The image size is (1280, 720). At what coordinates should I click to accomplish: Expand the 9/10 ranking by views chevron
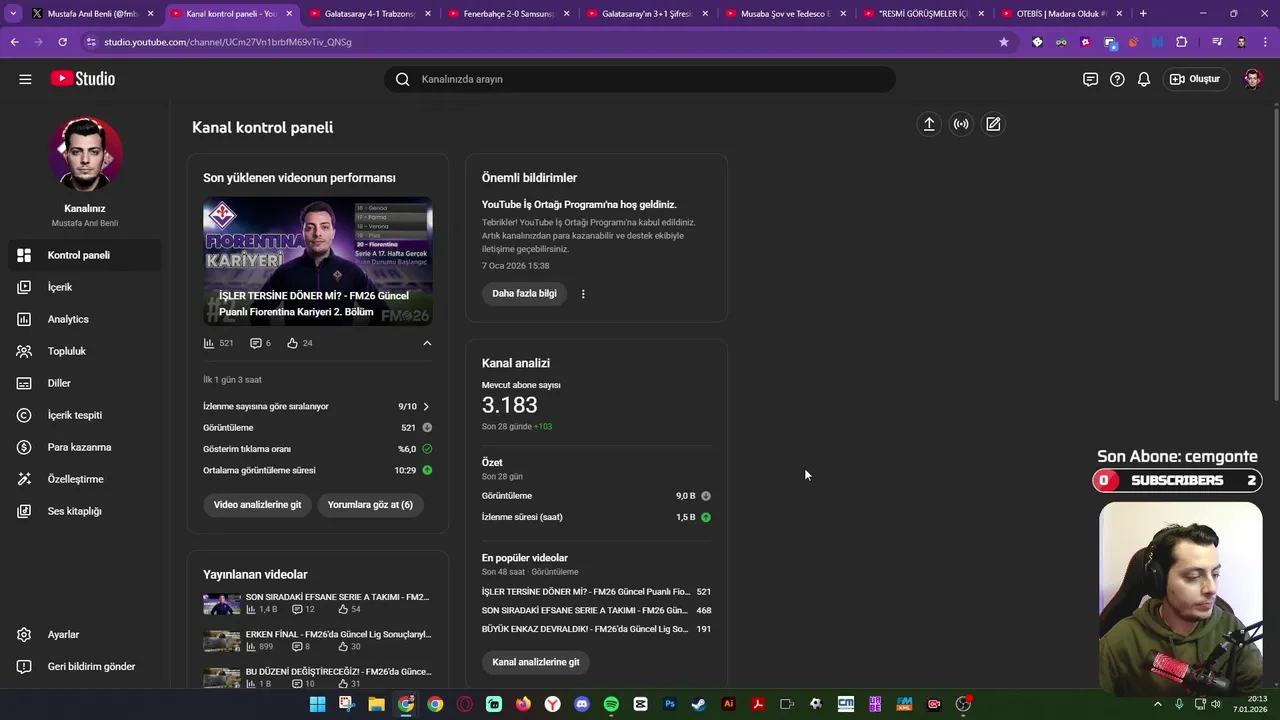coord(426,407)
